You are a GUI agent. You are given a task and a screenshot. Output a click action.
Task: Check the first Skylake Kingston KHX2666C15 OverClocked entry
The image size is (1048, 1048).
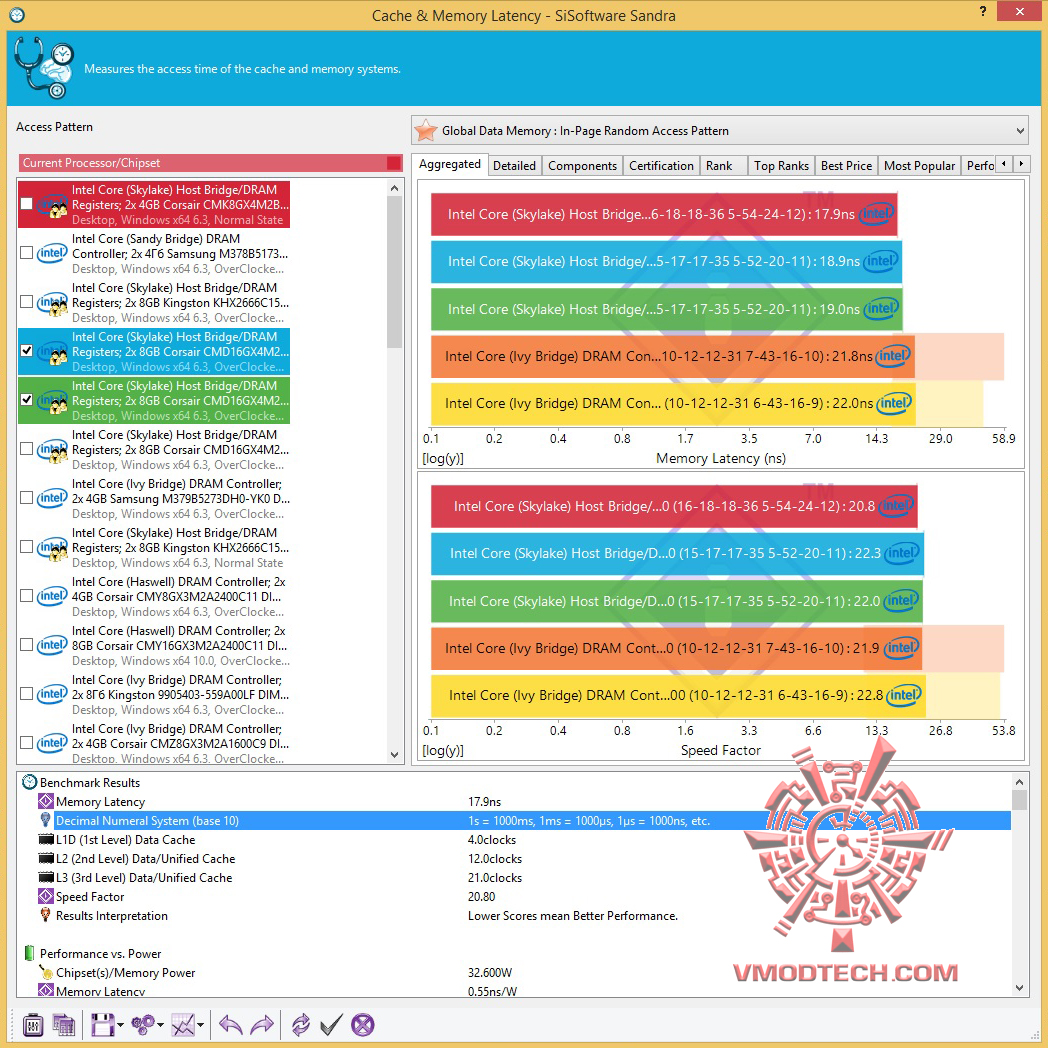(x=27, y=301)
